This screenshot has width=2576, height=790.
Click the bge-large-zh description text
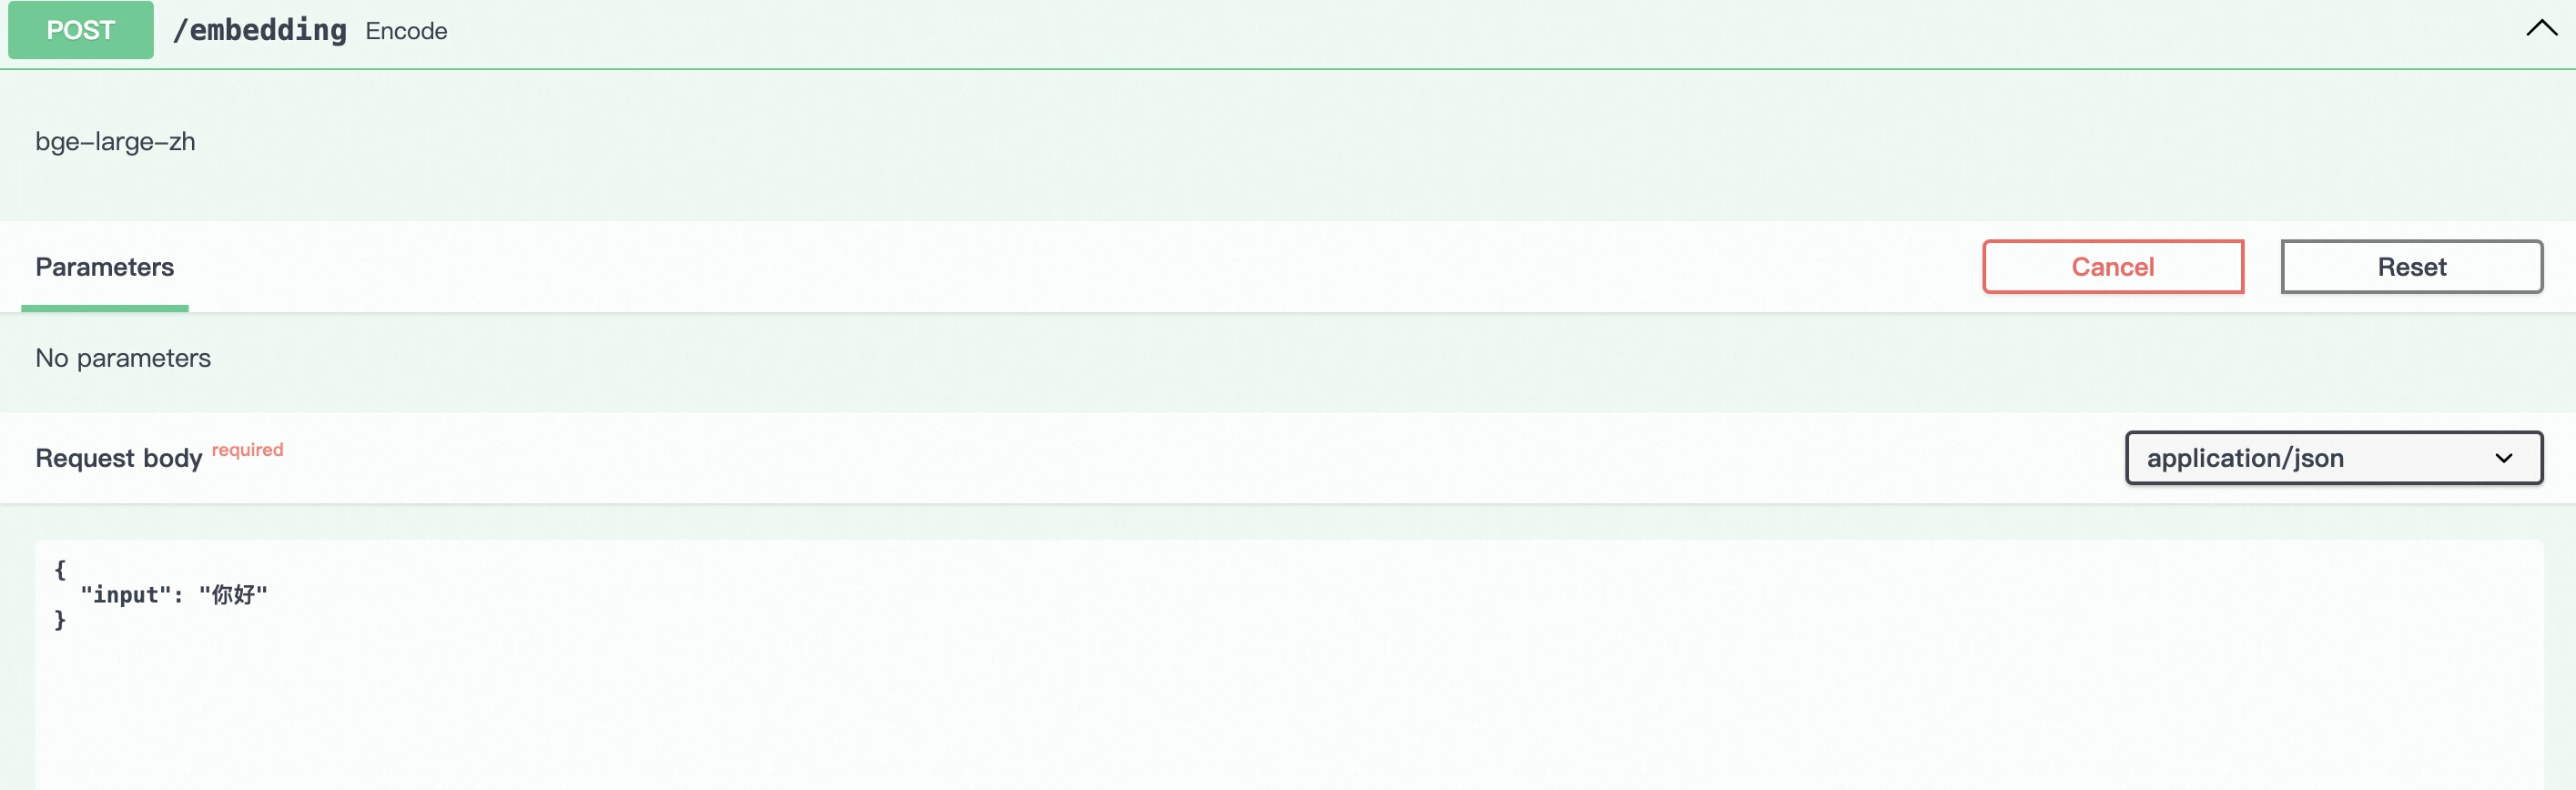point(115,141)
